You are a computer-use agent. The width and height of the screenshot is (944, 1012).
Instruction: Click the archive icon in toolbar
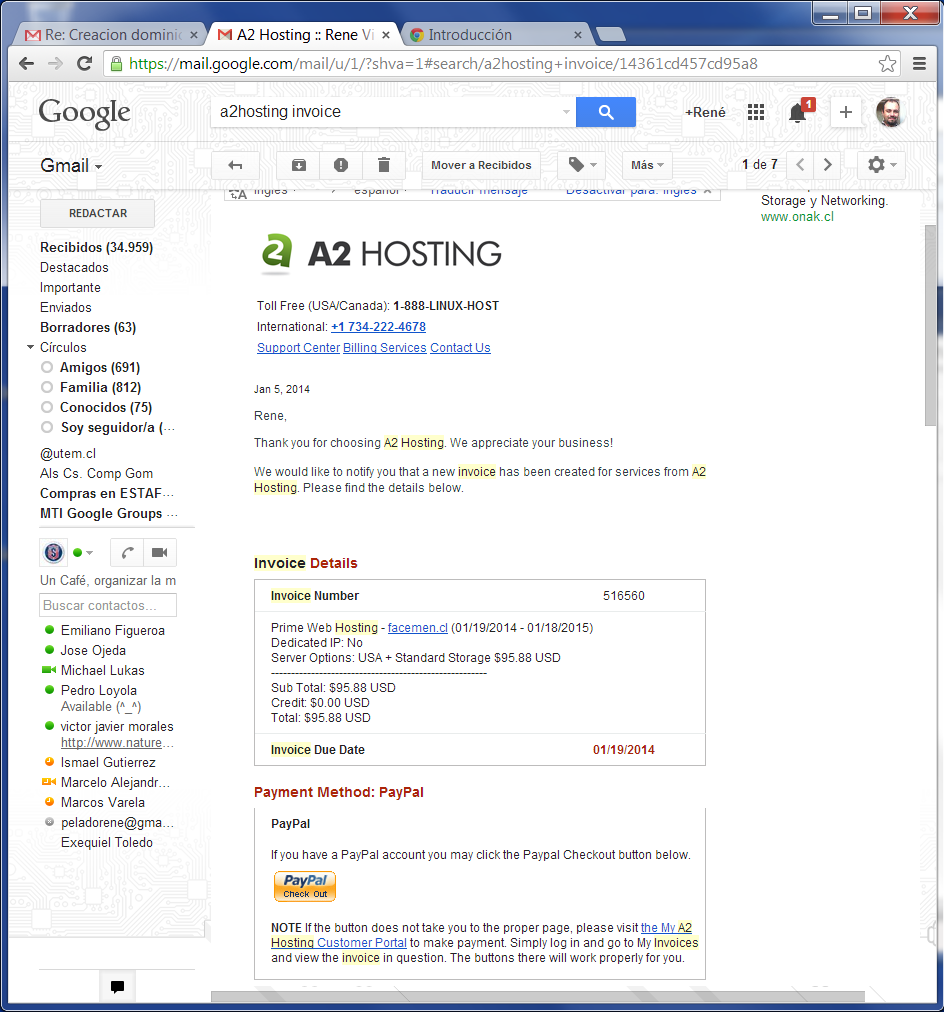point(298,165)
